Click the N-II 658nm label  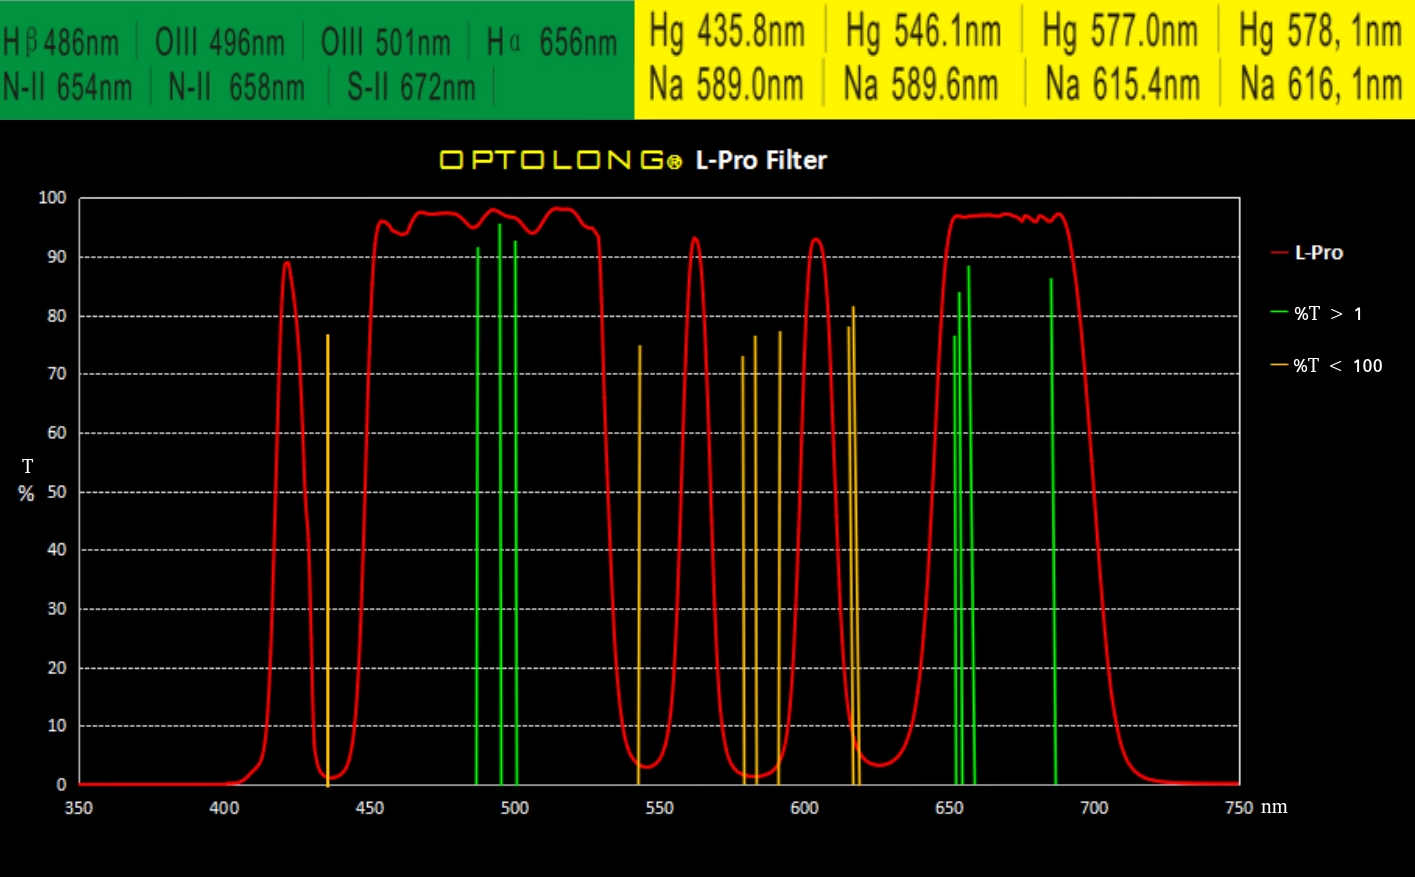[x=236, y=88]
